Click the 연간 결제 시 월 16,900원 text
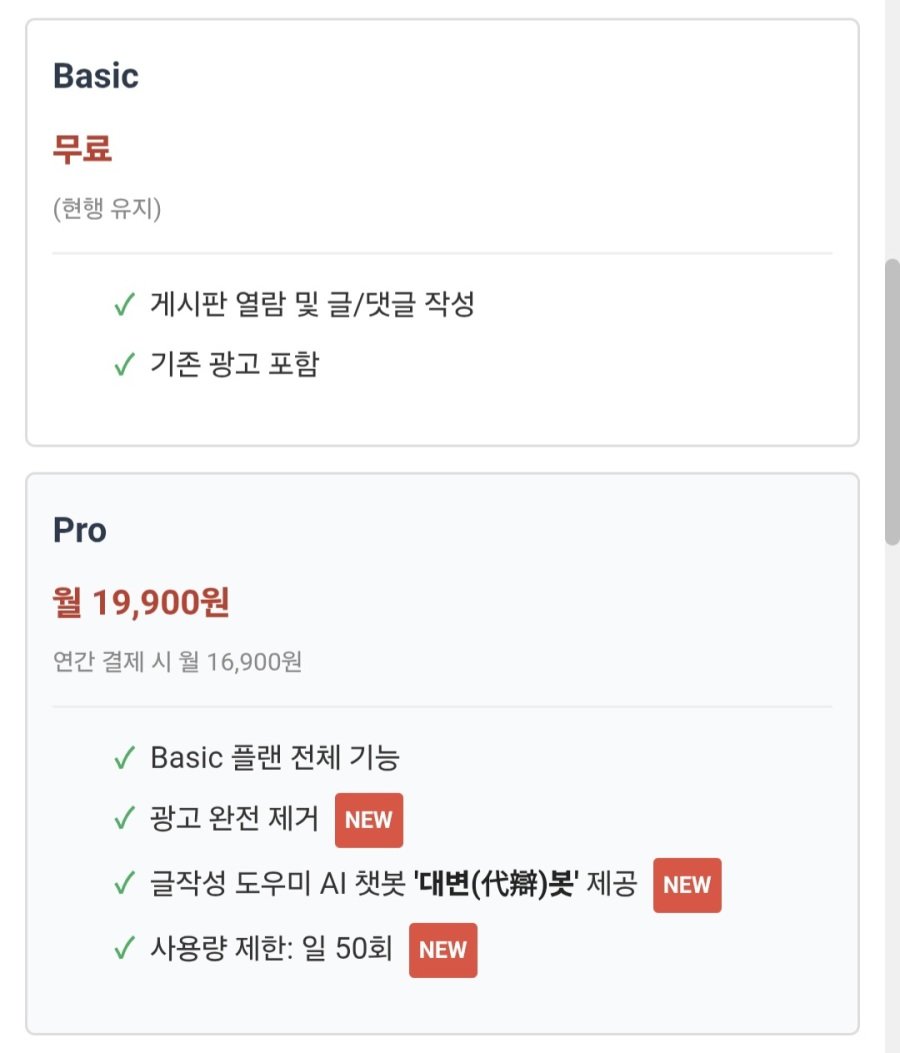This screenshot has width=900, height=1053. [177, 662]
